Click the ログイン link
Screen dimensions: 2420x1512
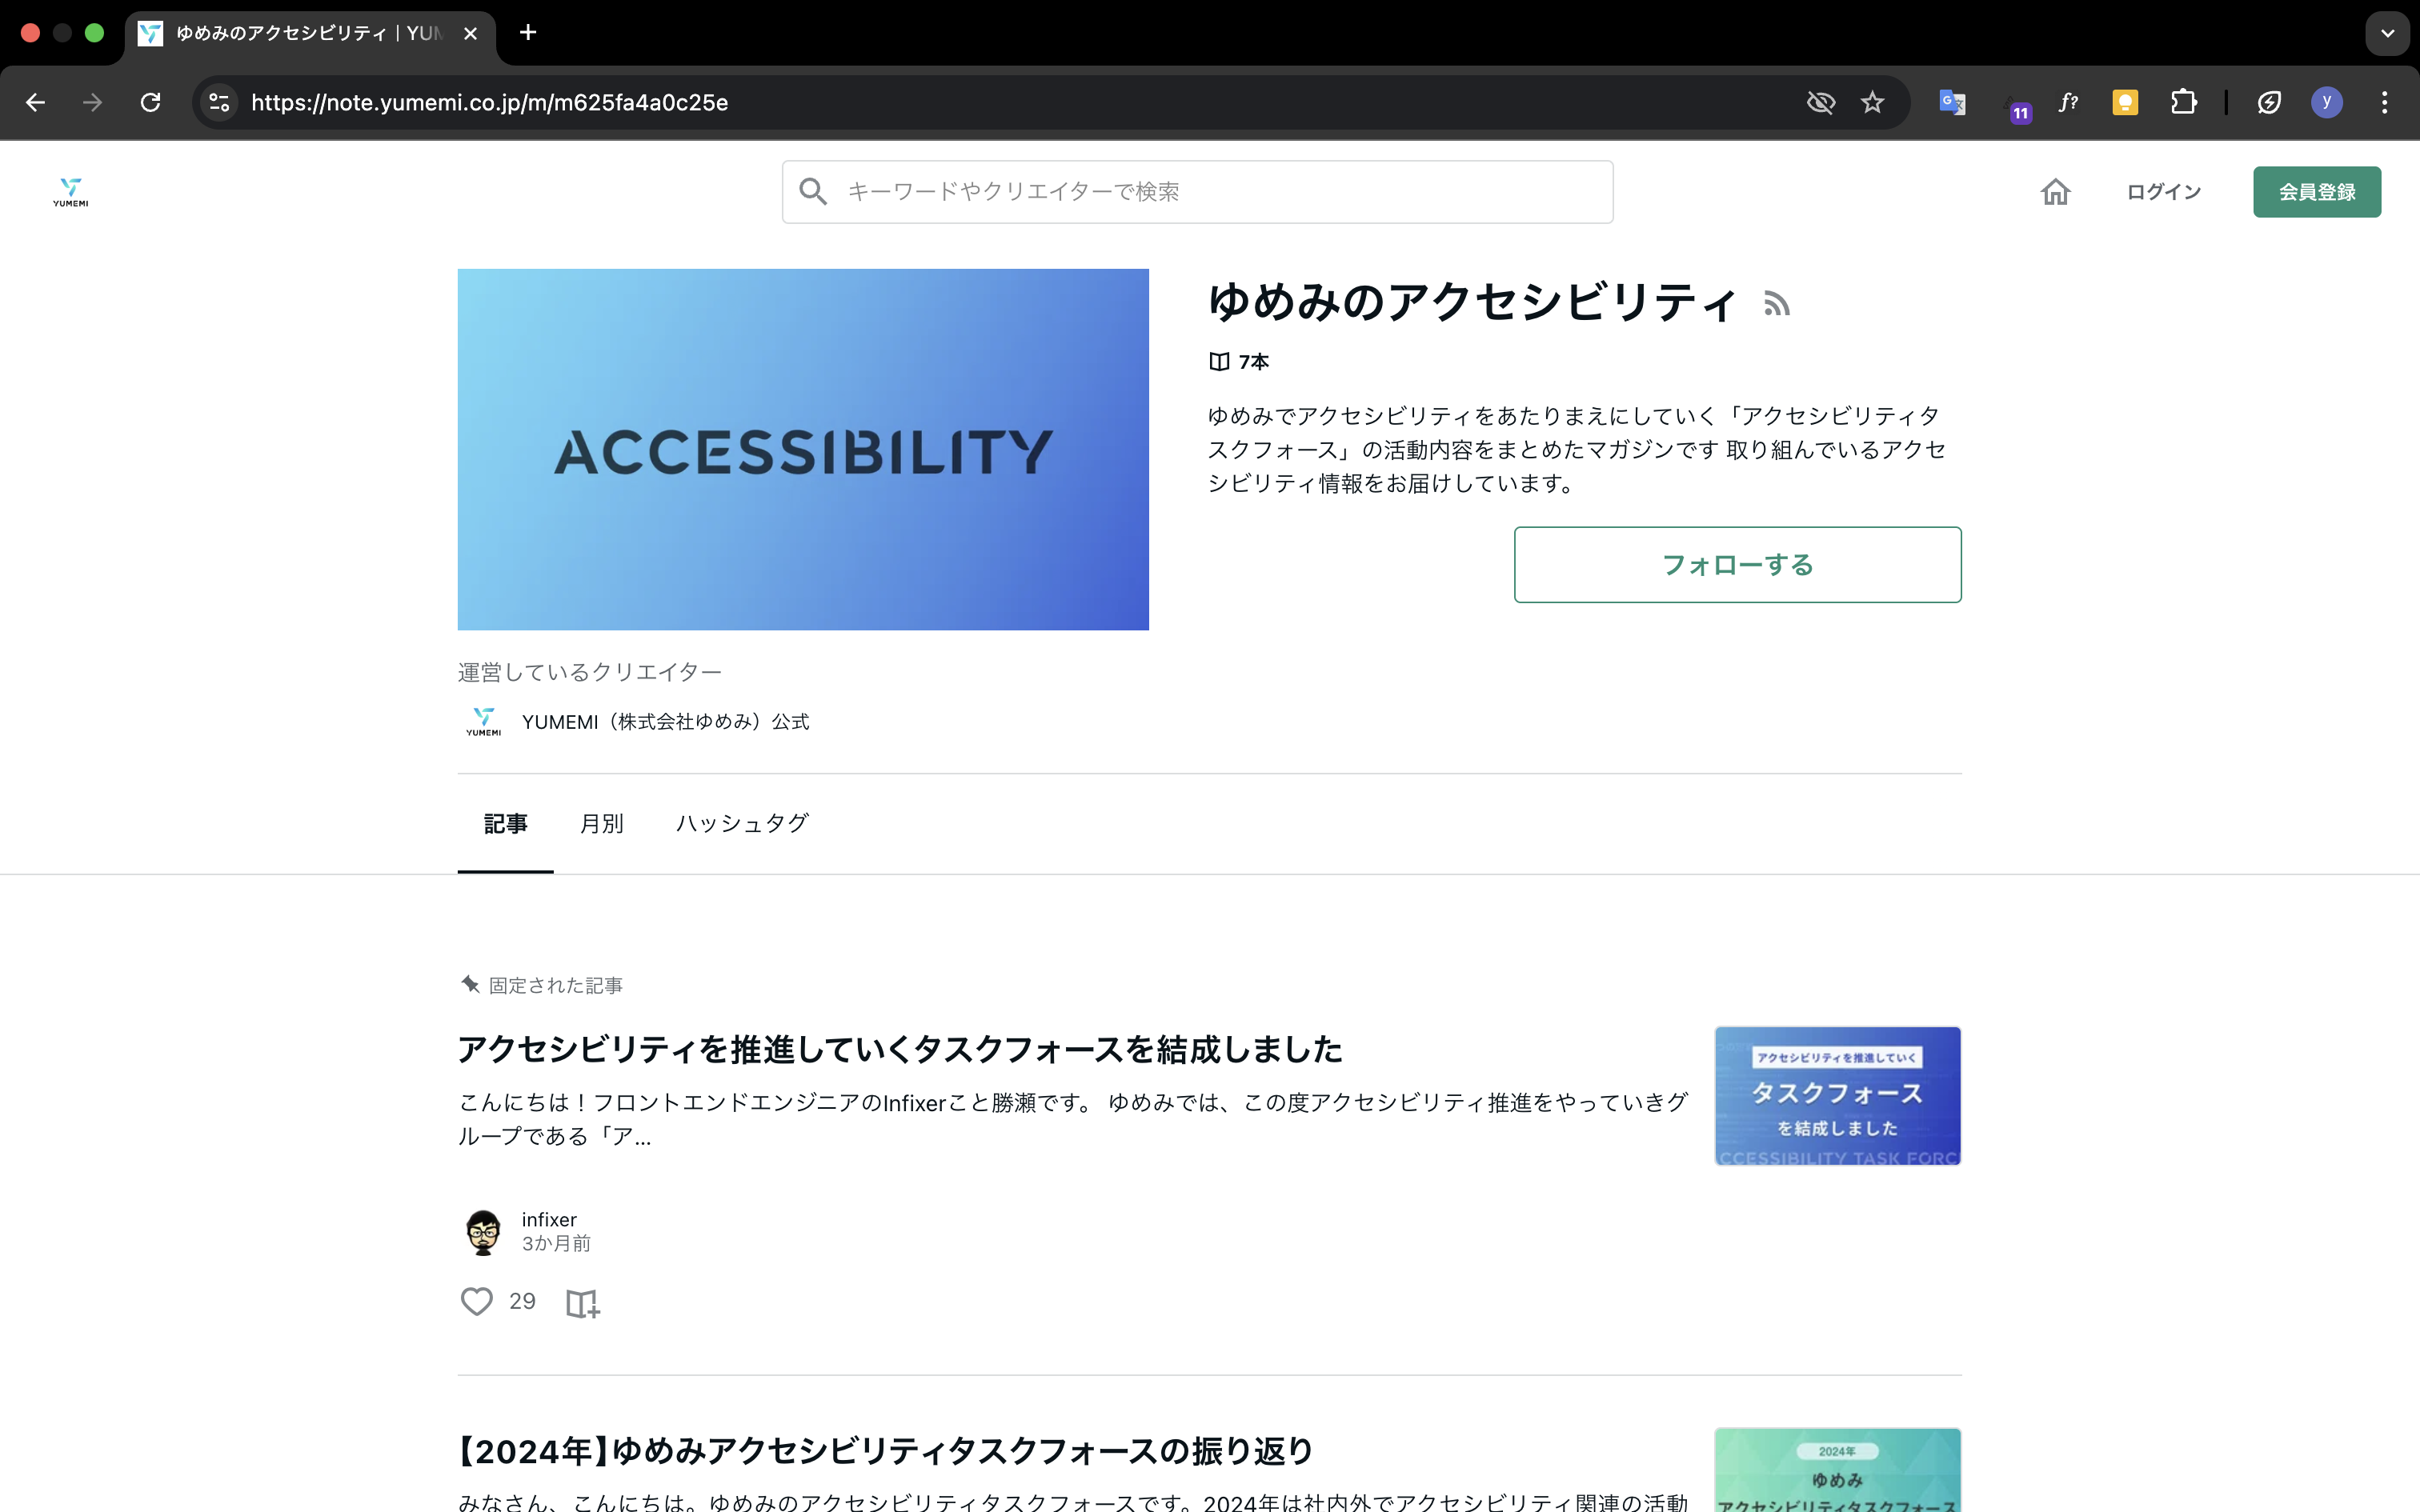click(2163, 191)
